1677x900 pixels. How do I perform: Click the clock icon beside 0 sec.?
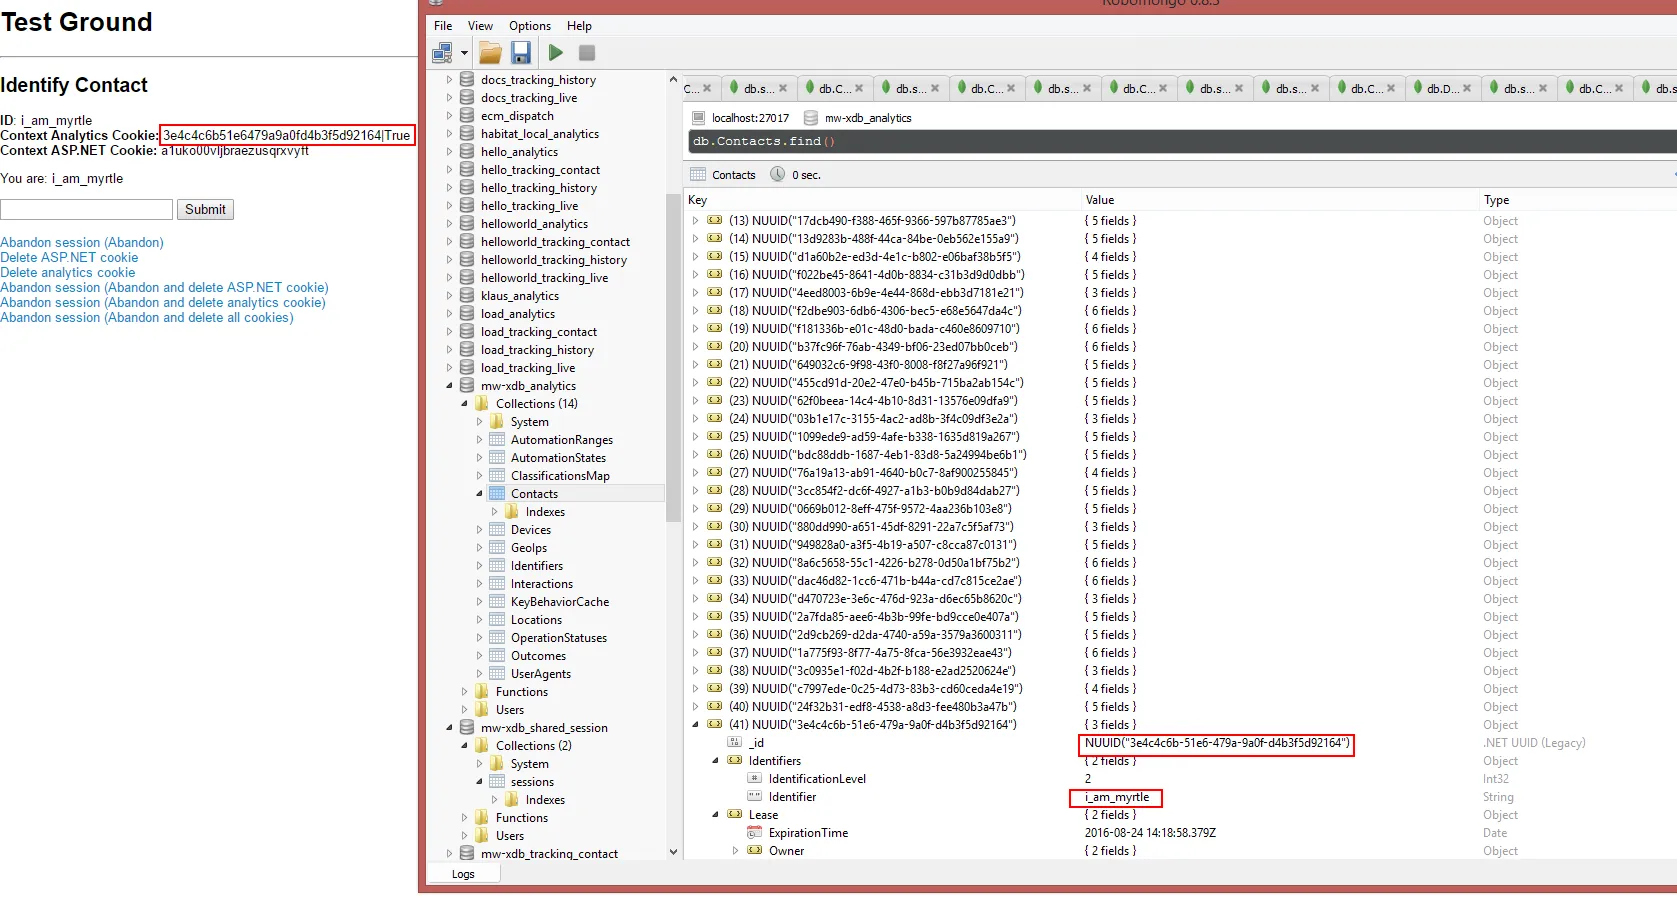(777, 175)
